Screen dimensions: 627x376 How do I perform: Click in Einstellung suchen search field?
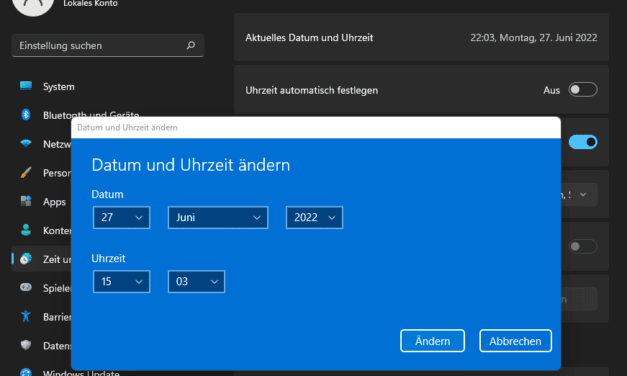[108, 45]
